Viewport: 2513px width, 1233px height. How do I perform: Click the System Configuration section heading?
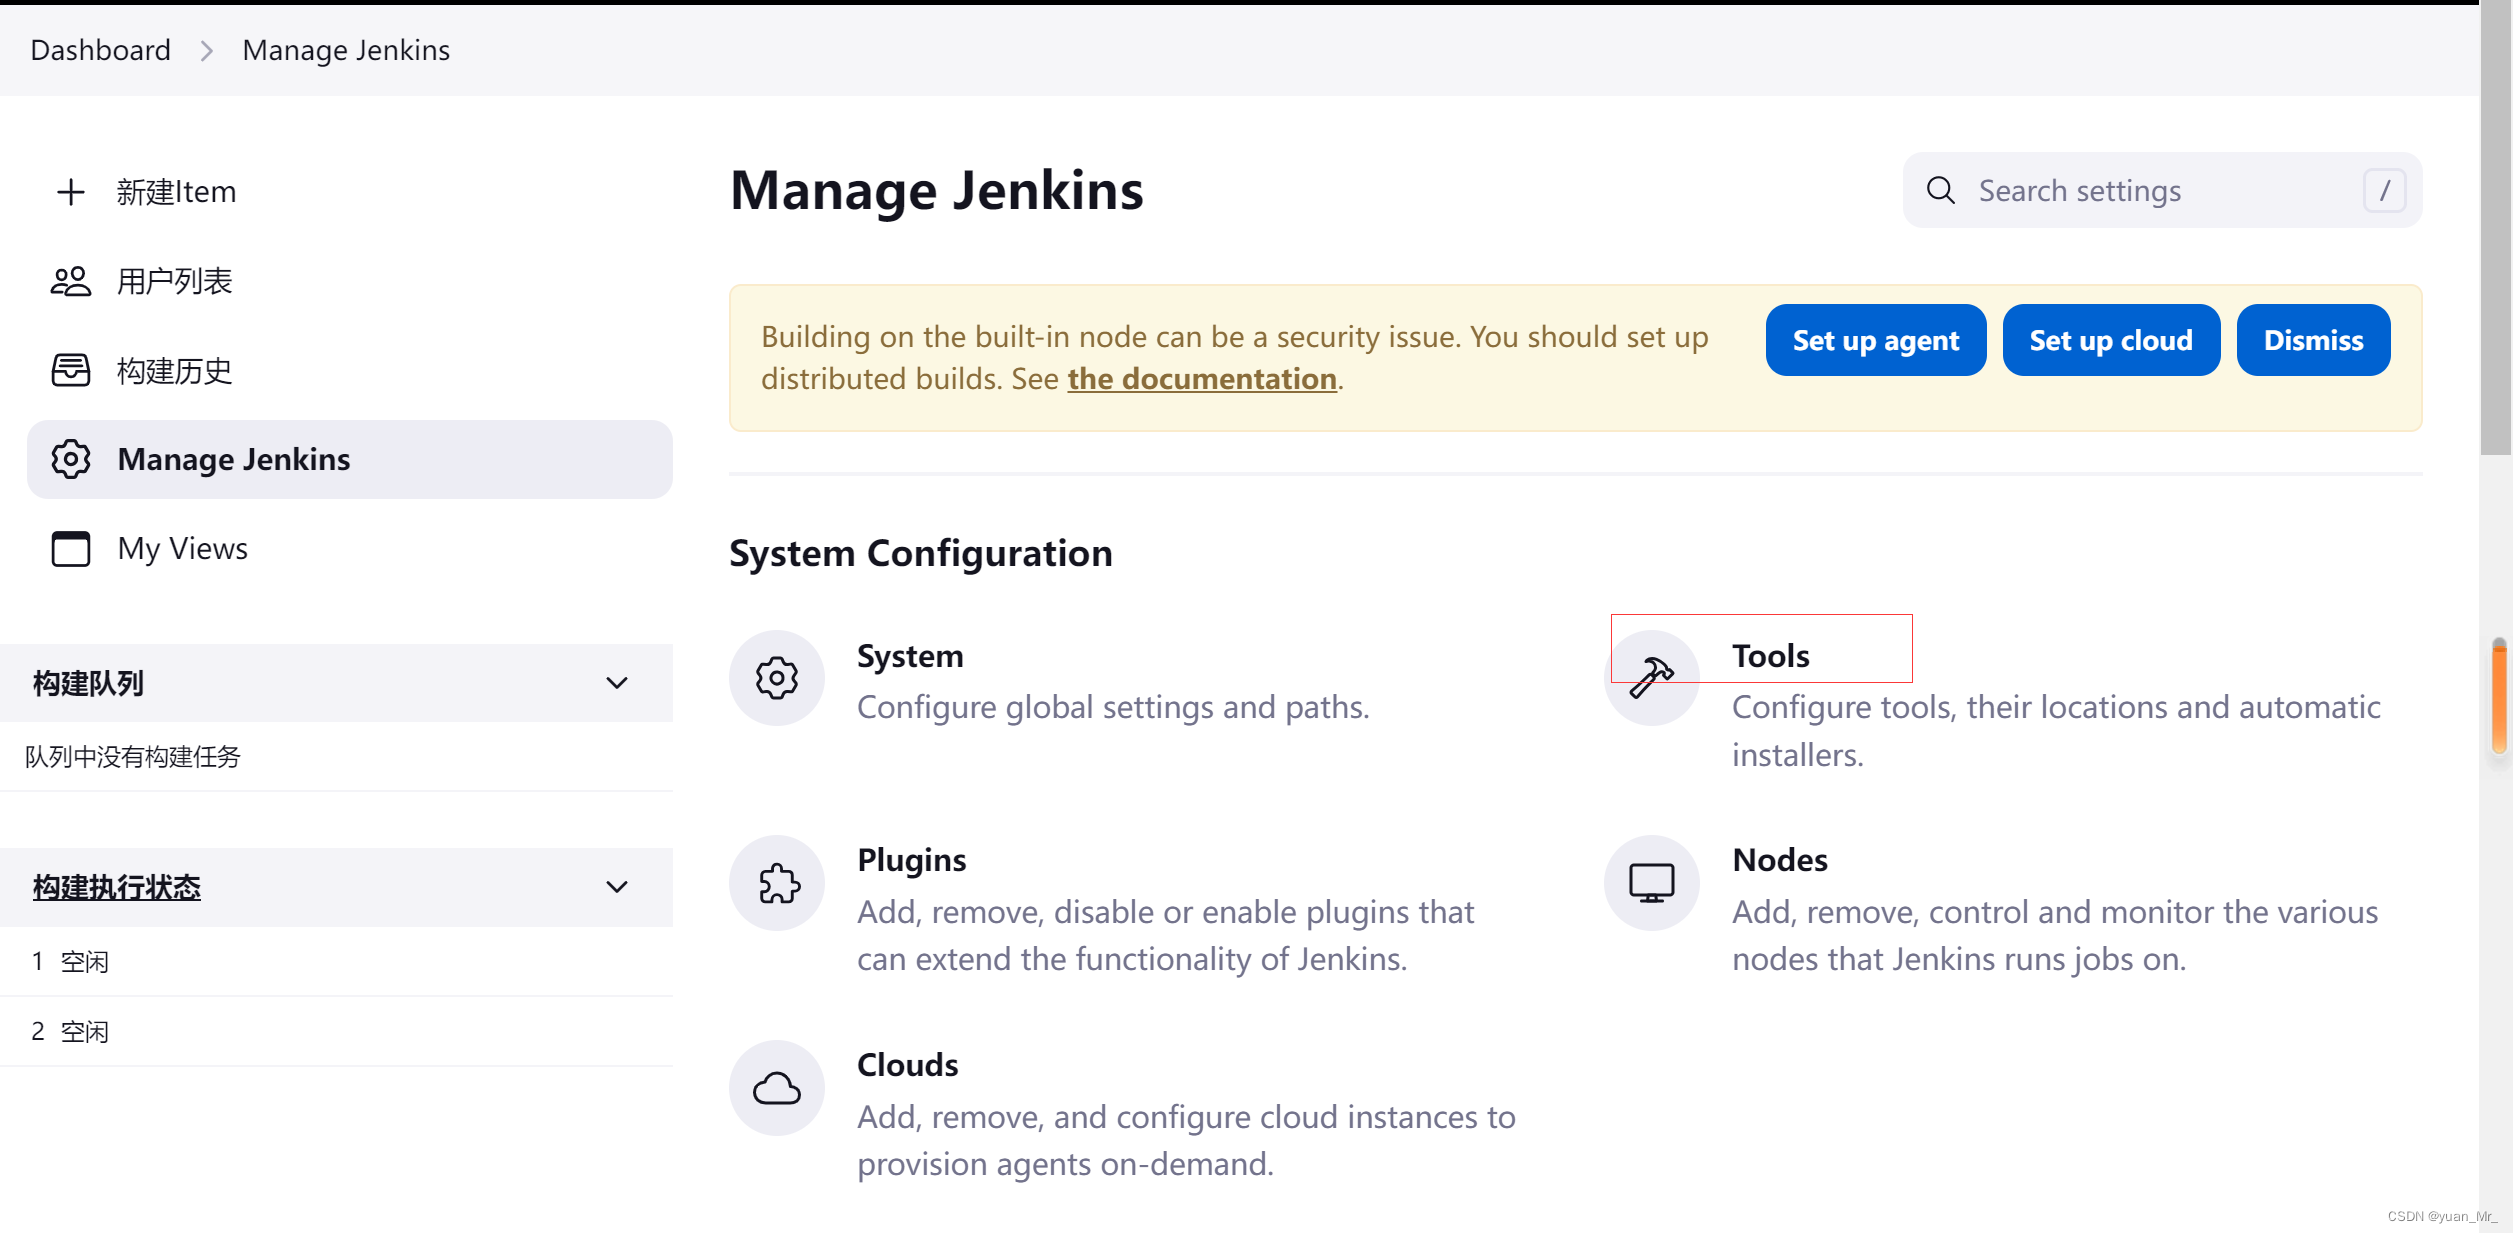point(920,553)
